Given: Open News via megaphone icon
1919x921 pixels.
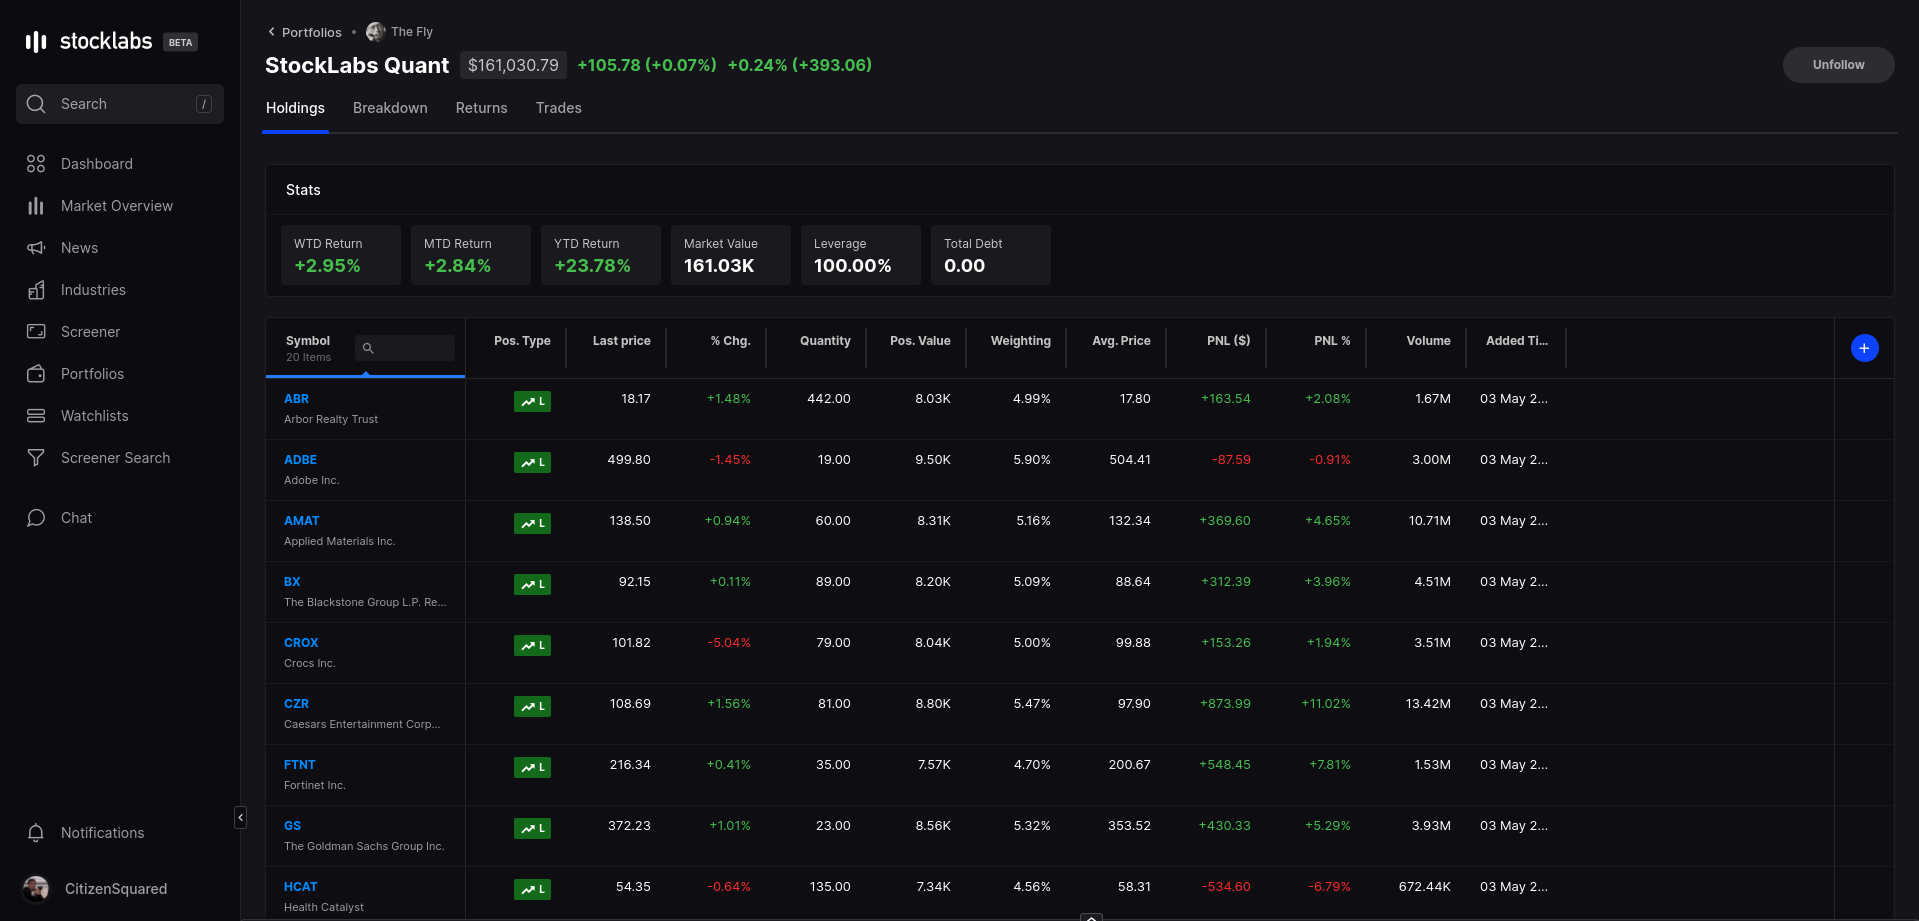Looking at the screenshot, I should point(36,248).
